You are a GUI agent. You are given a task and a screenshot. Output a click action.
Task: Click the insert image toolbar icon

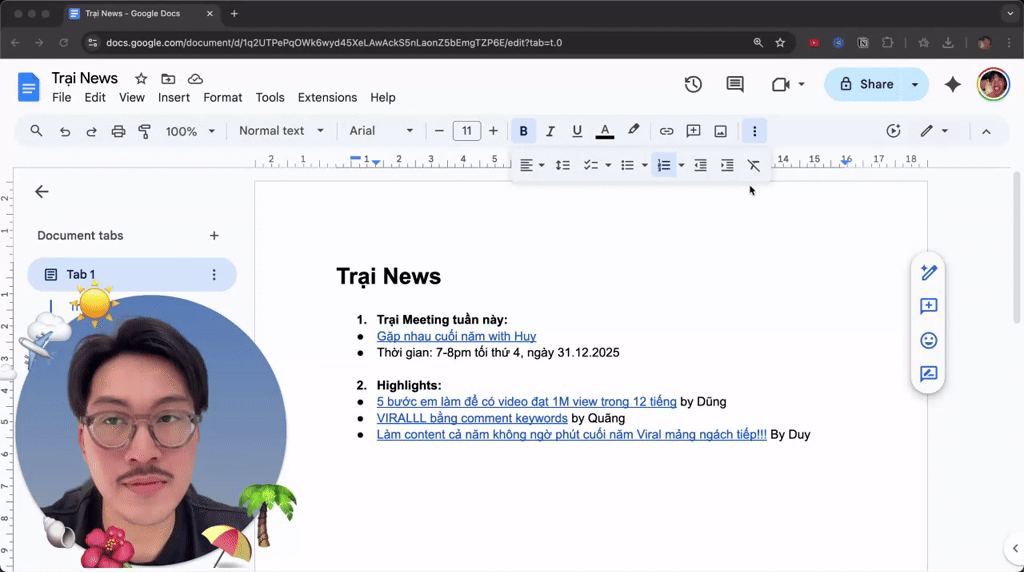[720, 131]
